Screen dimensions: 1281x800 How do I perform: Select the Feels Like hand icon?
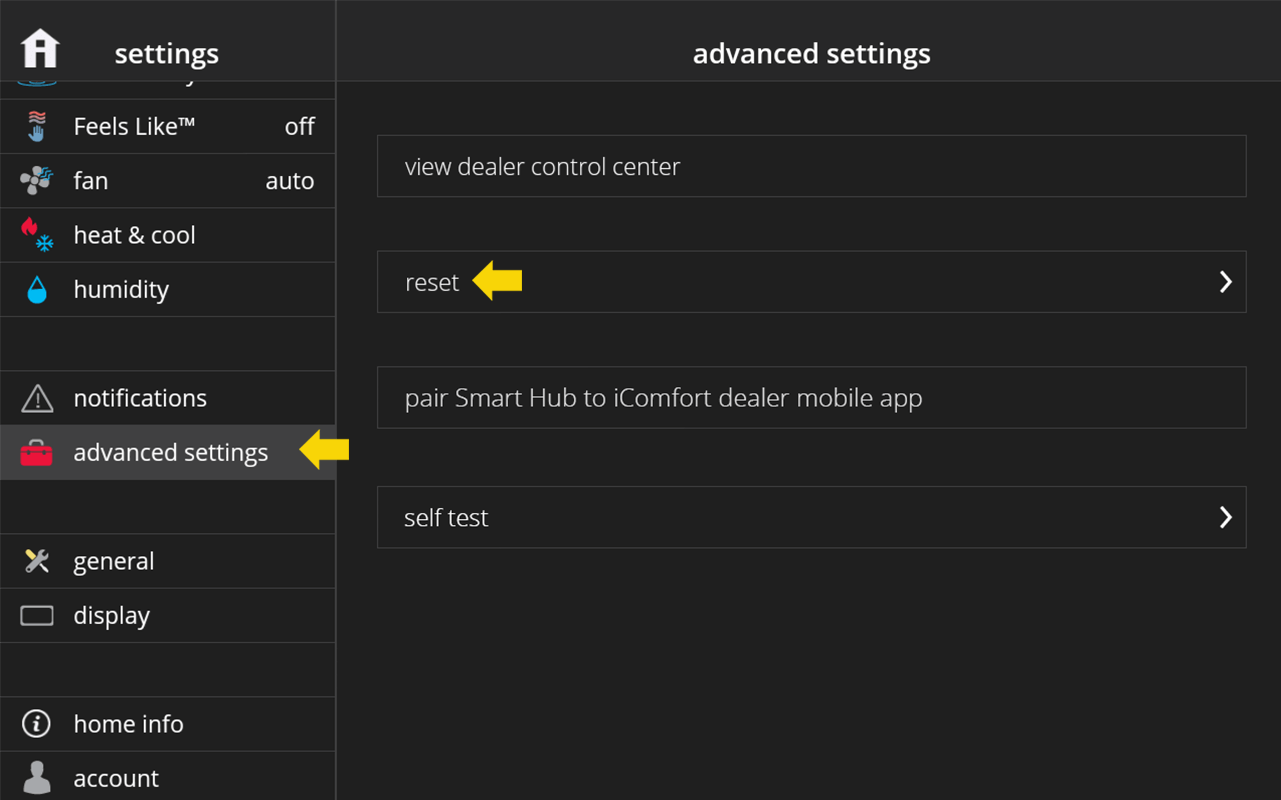[x=37, y=126]
